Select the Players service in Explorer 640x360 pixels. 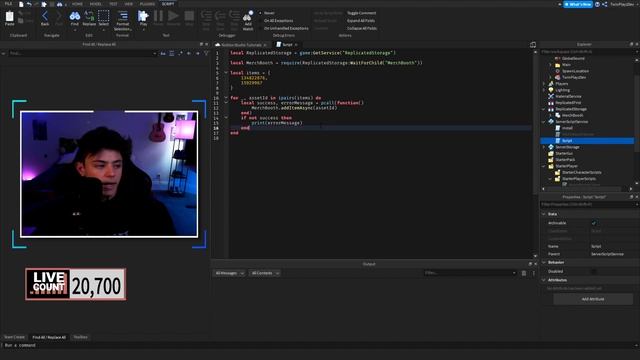pyautogui.click(x=561, y=84)
